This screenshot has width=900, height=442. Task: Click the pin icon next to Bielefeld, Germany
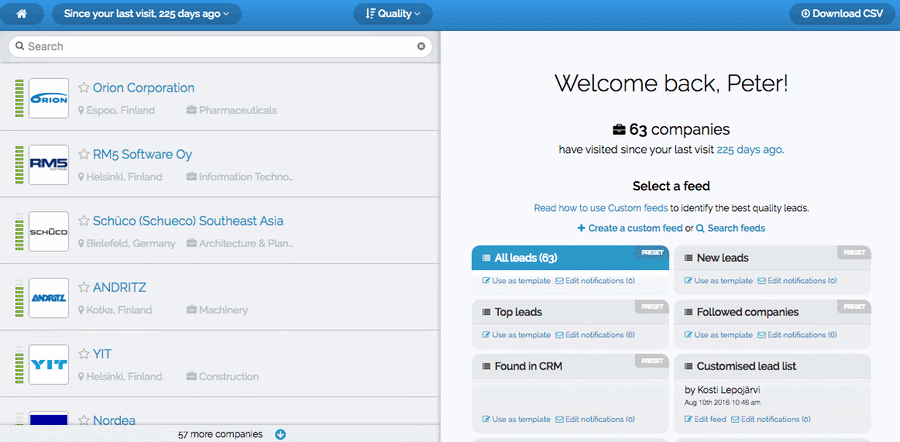coord(82,243)
